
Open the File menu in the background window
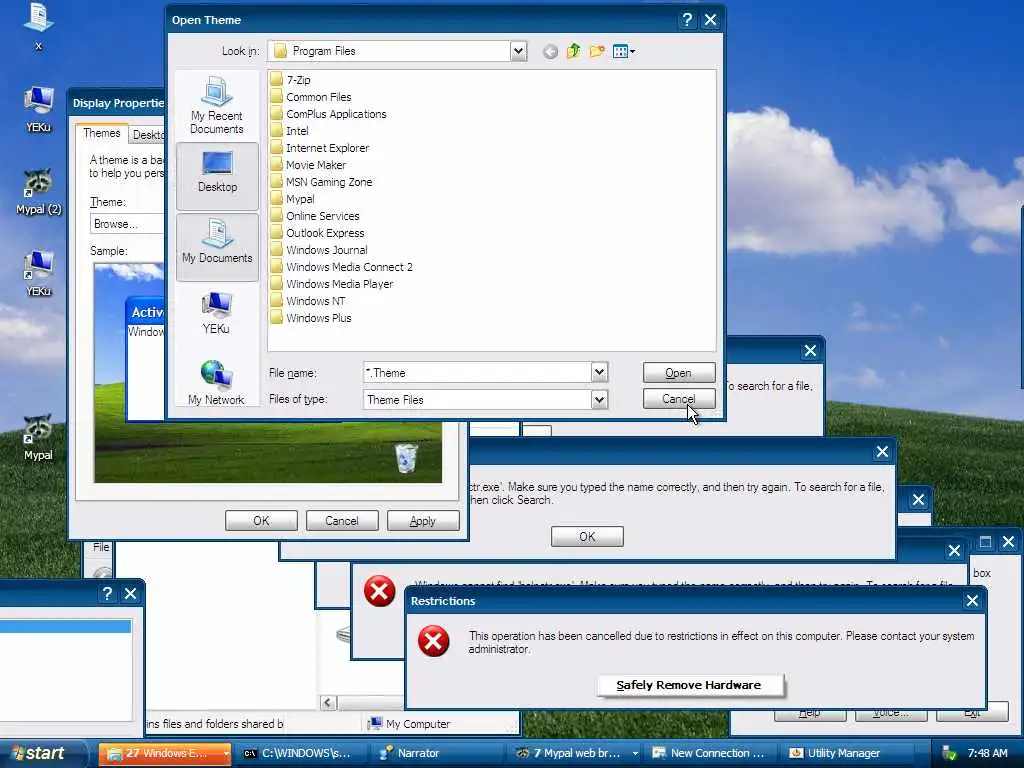[x=101, y=547]
